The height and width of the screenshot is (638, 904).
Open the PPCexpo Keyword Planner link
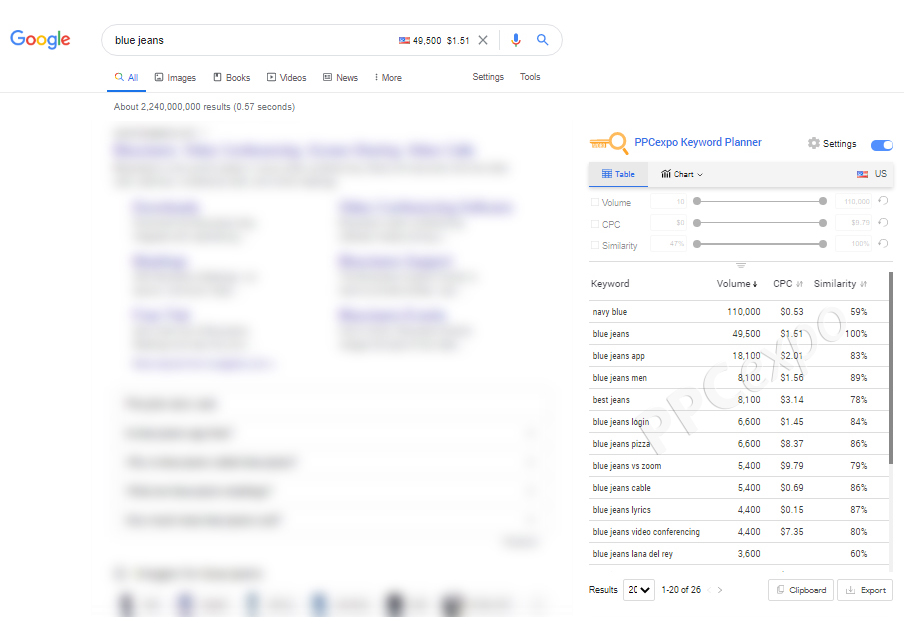tap(698, 142)
